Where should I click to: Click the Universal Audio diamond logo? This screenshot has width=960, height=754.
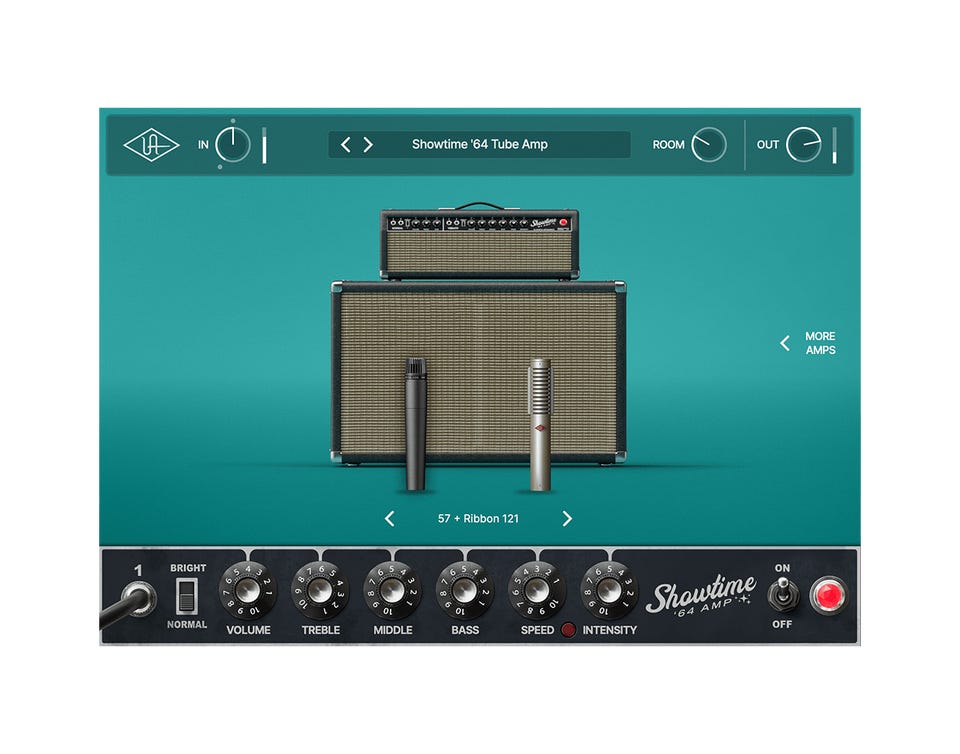click(151, 145)
